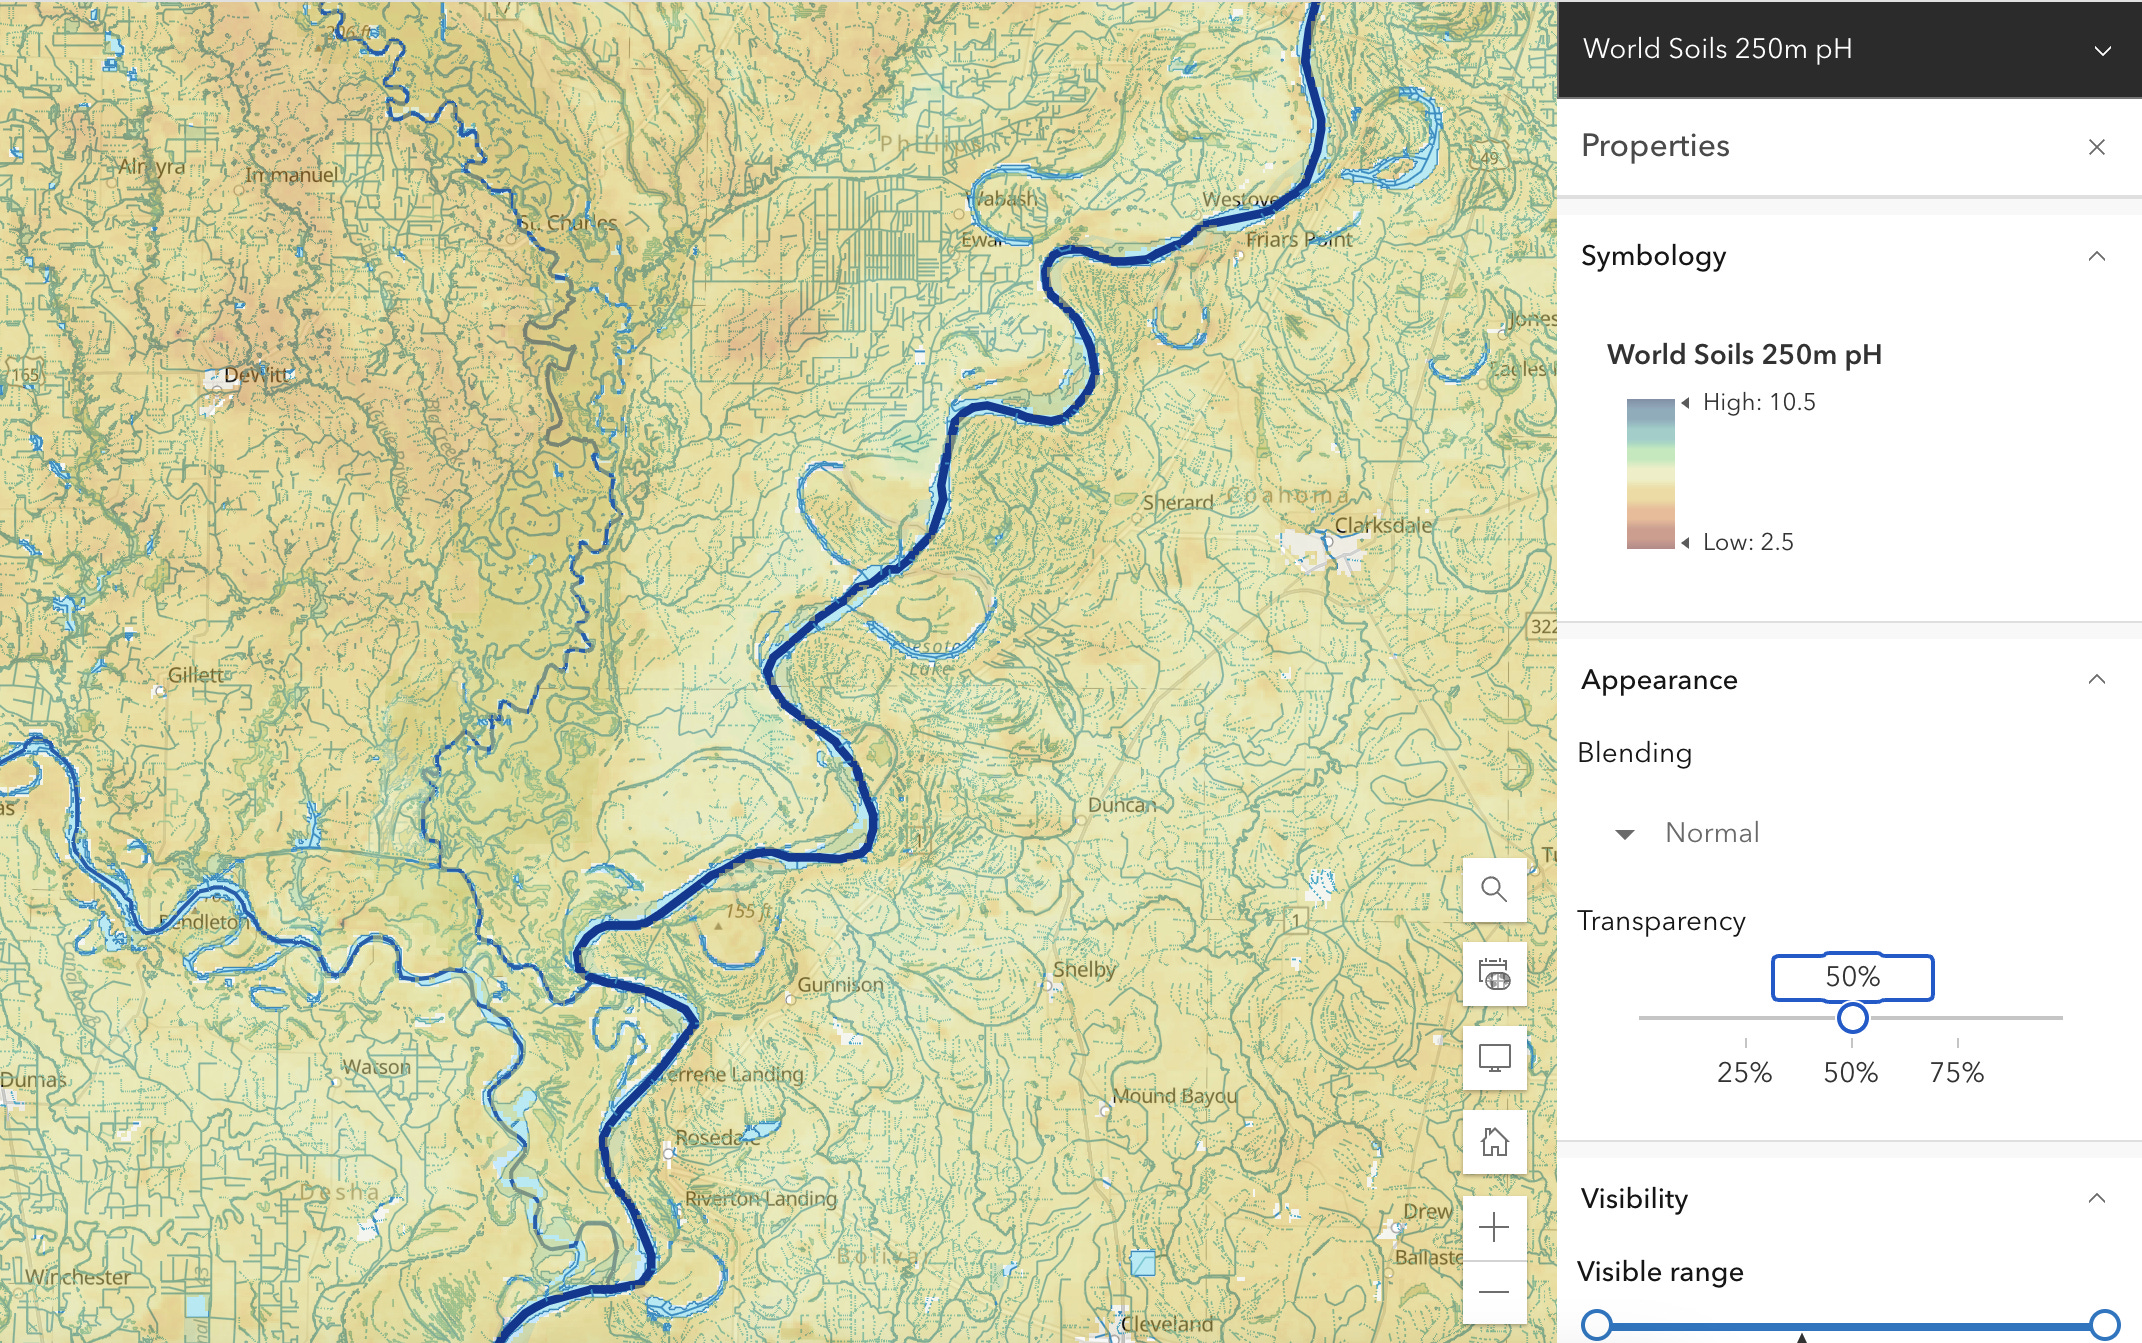
Task: Click the Transparency label
Action: (x=1661, y=921)
